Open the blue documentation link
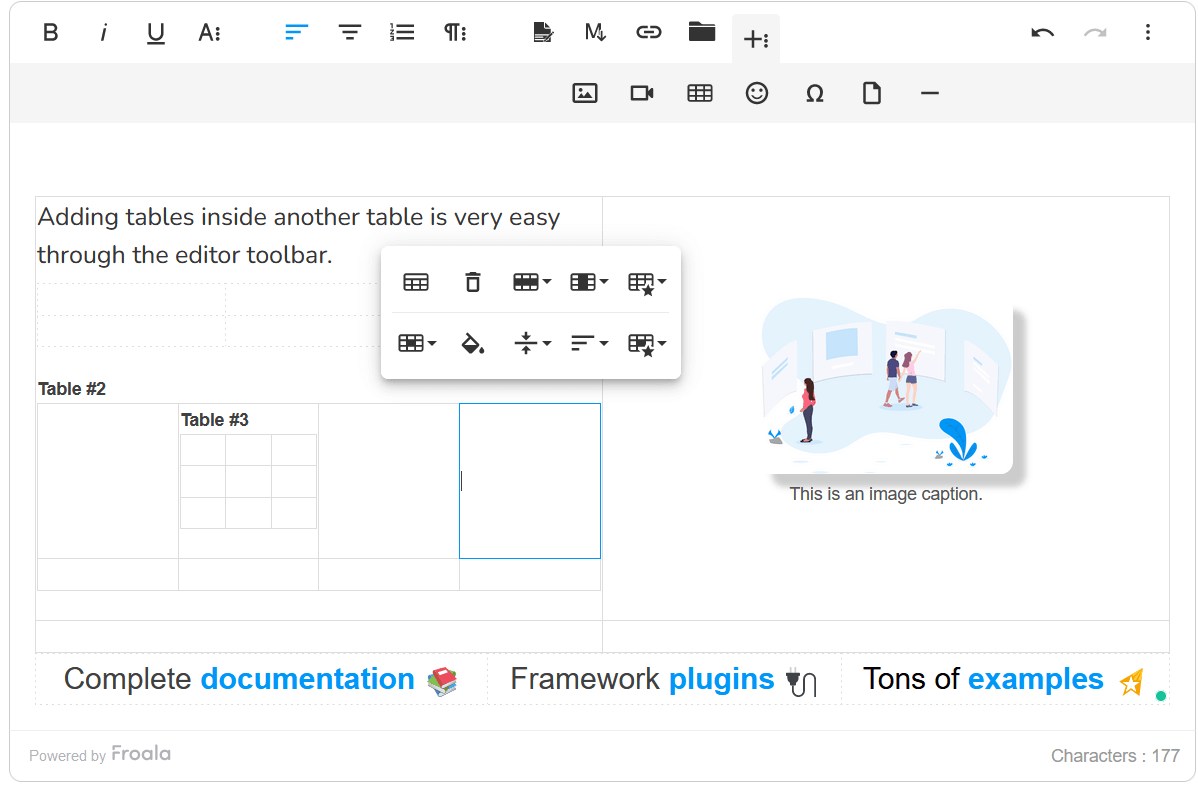The height and width of the screenshot is (788, 1198). pyautogui.click(x=307, y=679)
